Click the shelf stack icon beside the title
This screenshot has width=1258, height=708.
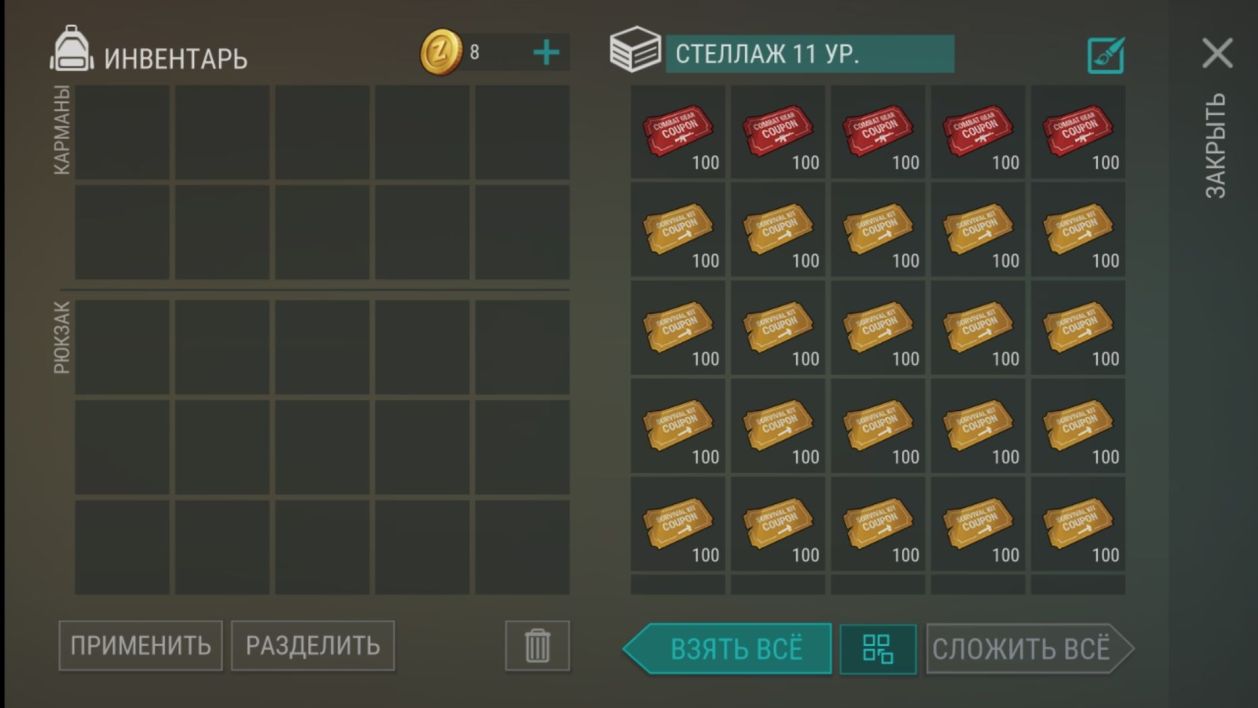635,50
